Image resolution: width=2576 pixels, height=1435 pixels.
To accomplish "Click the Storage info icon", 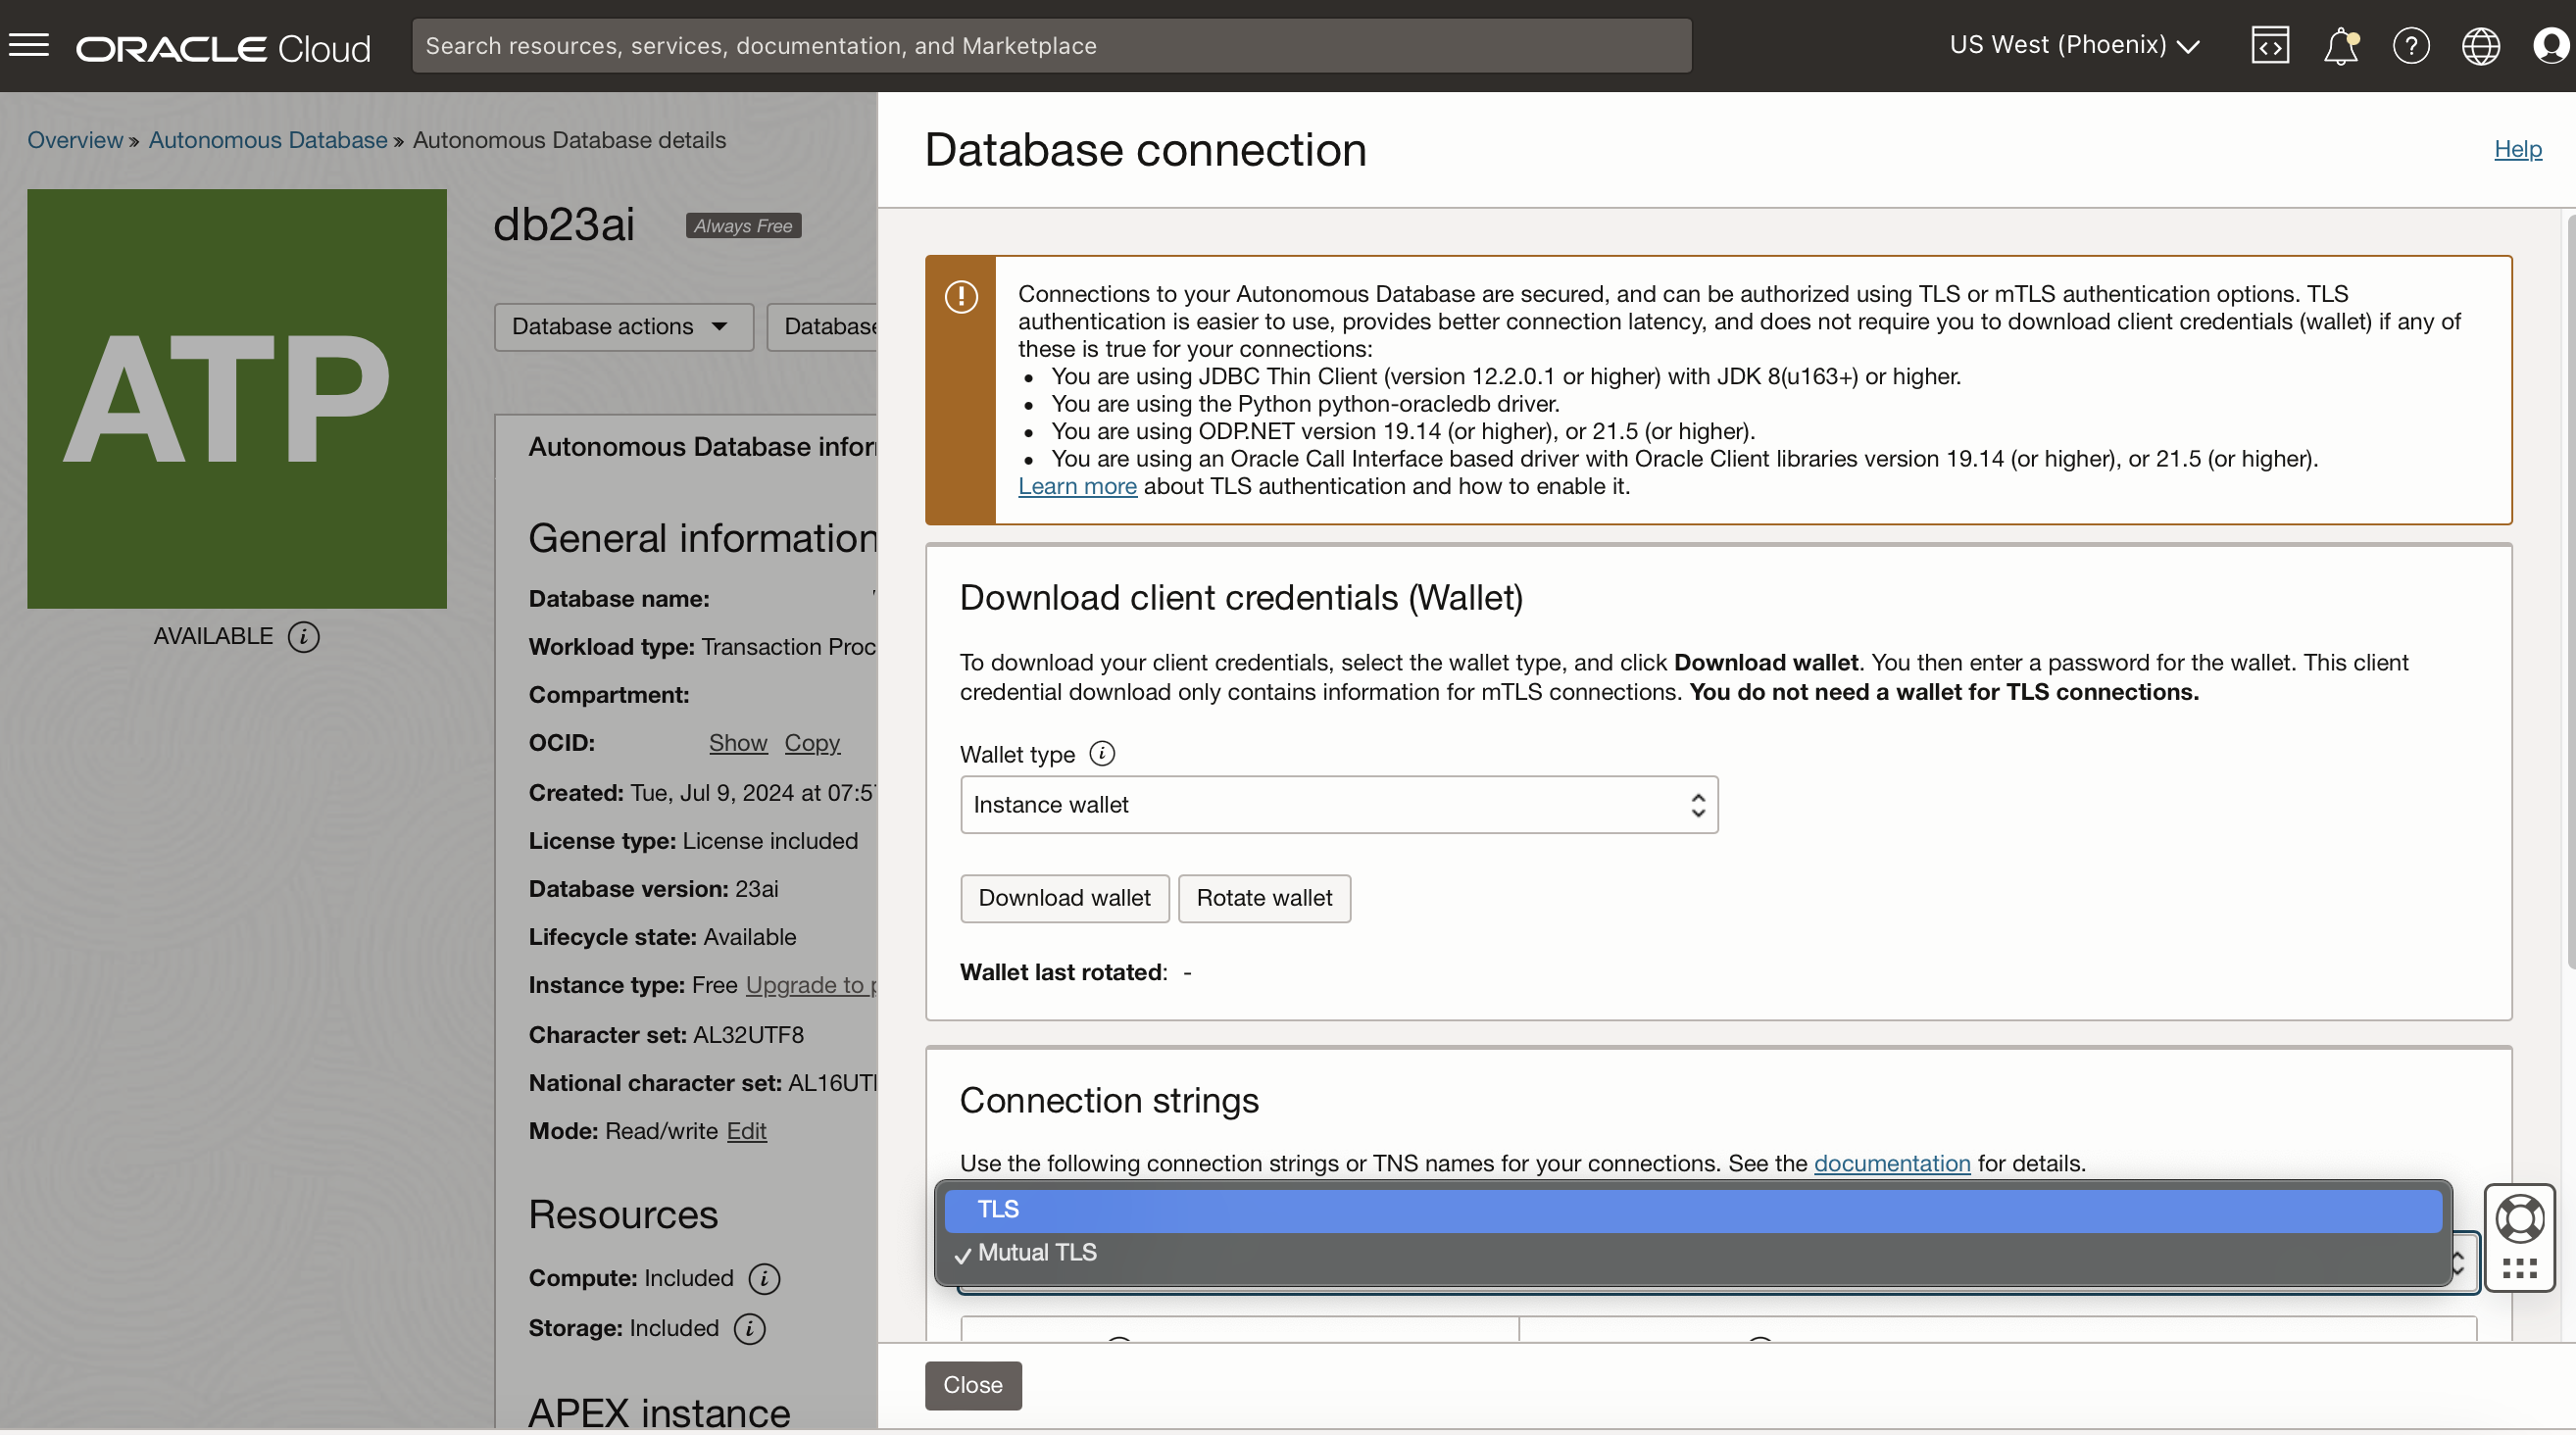I will [750, 1329].
